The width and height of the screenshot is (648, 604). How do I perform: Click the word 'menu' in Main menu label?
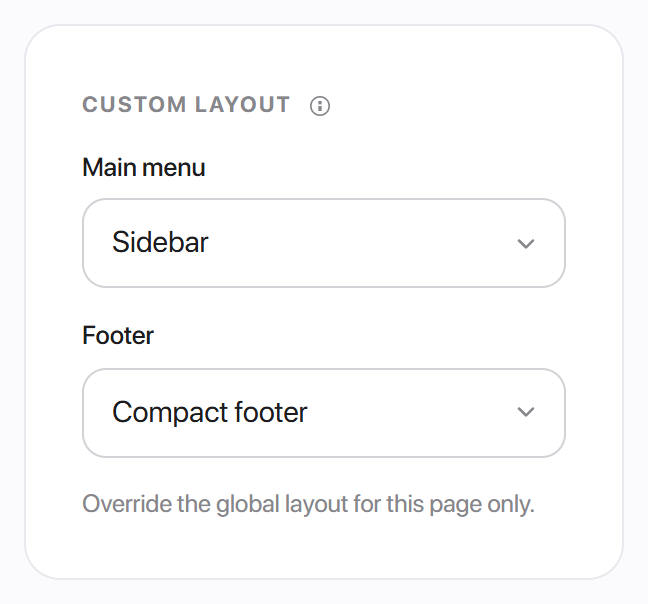(x=173, y=168)
